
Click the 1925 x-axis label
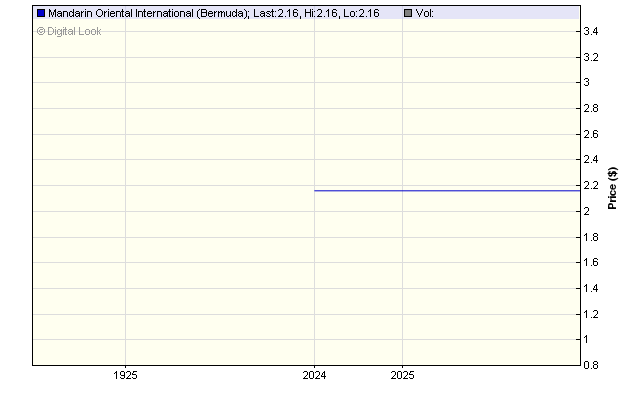125,375
